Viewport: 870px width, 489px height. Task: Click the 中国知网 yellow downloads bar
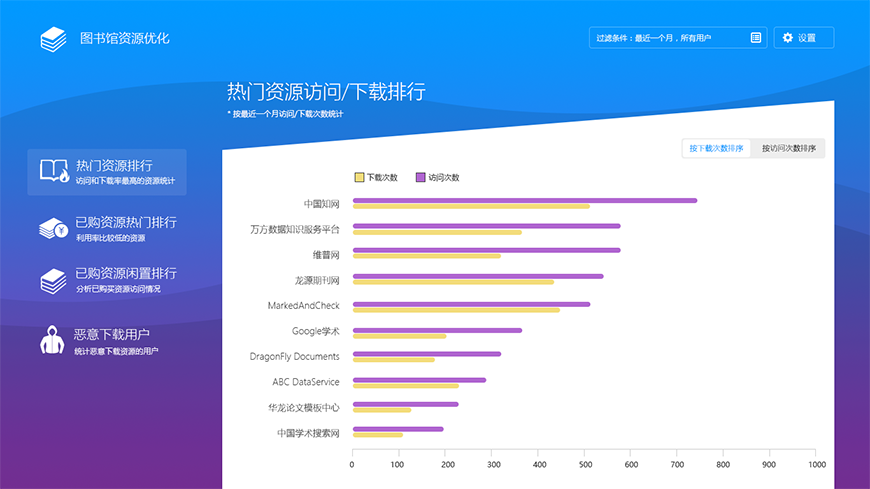point(471,206)
